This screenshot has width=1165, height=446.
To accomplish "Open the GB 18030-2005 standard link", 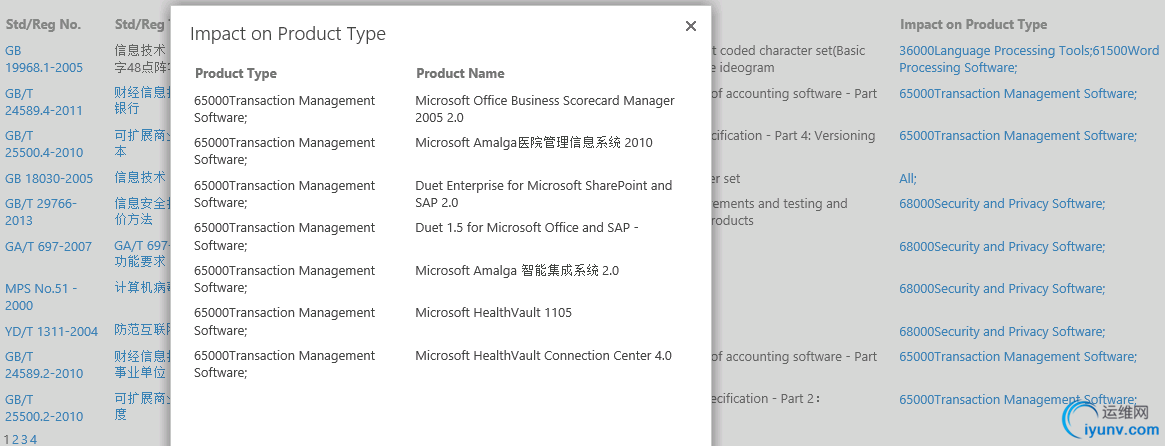I will coord(49,178).
